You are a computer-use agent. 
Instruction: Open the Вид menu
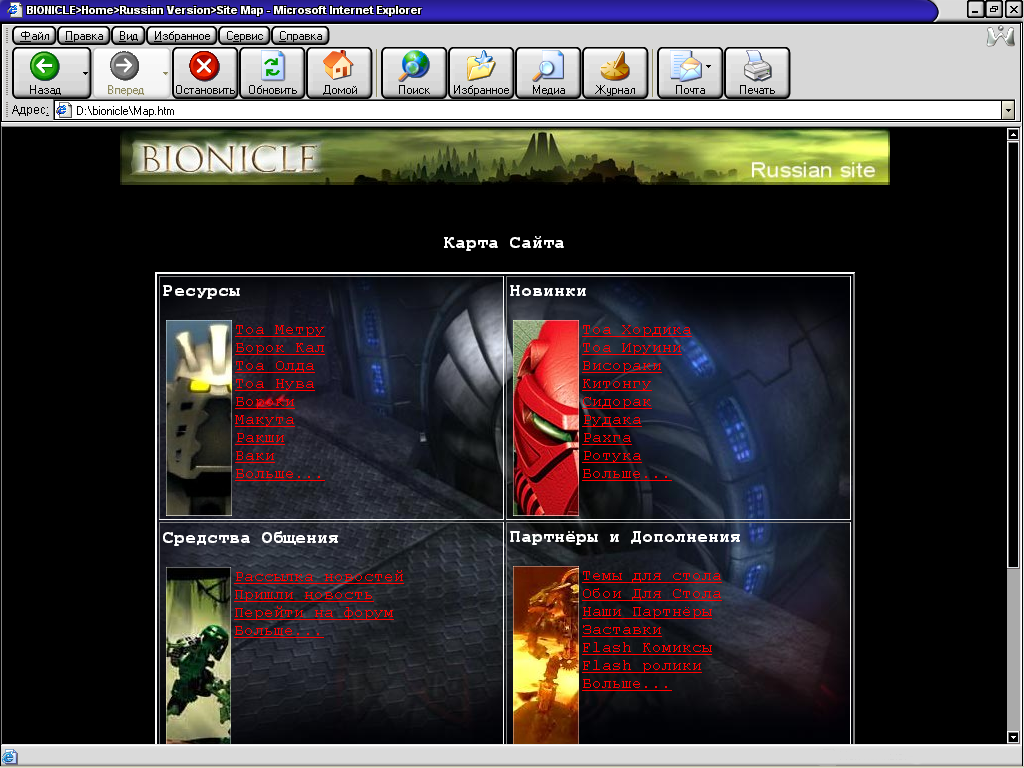(x=128, y=35)
